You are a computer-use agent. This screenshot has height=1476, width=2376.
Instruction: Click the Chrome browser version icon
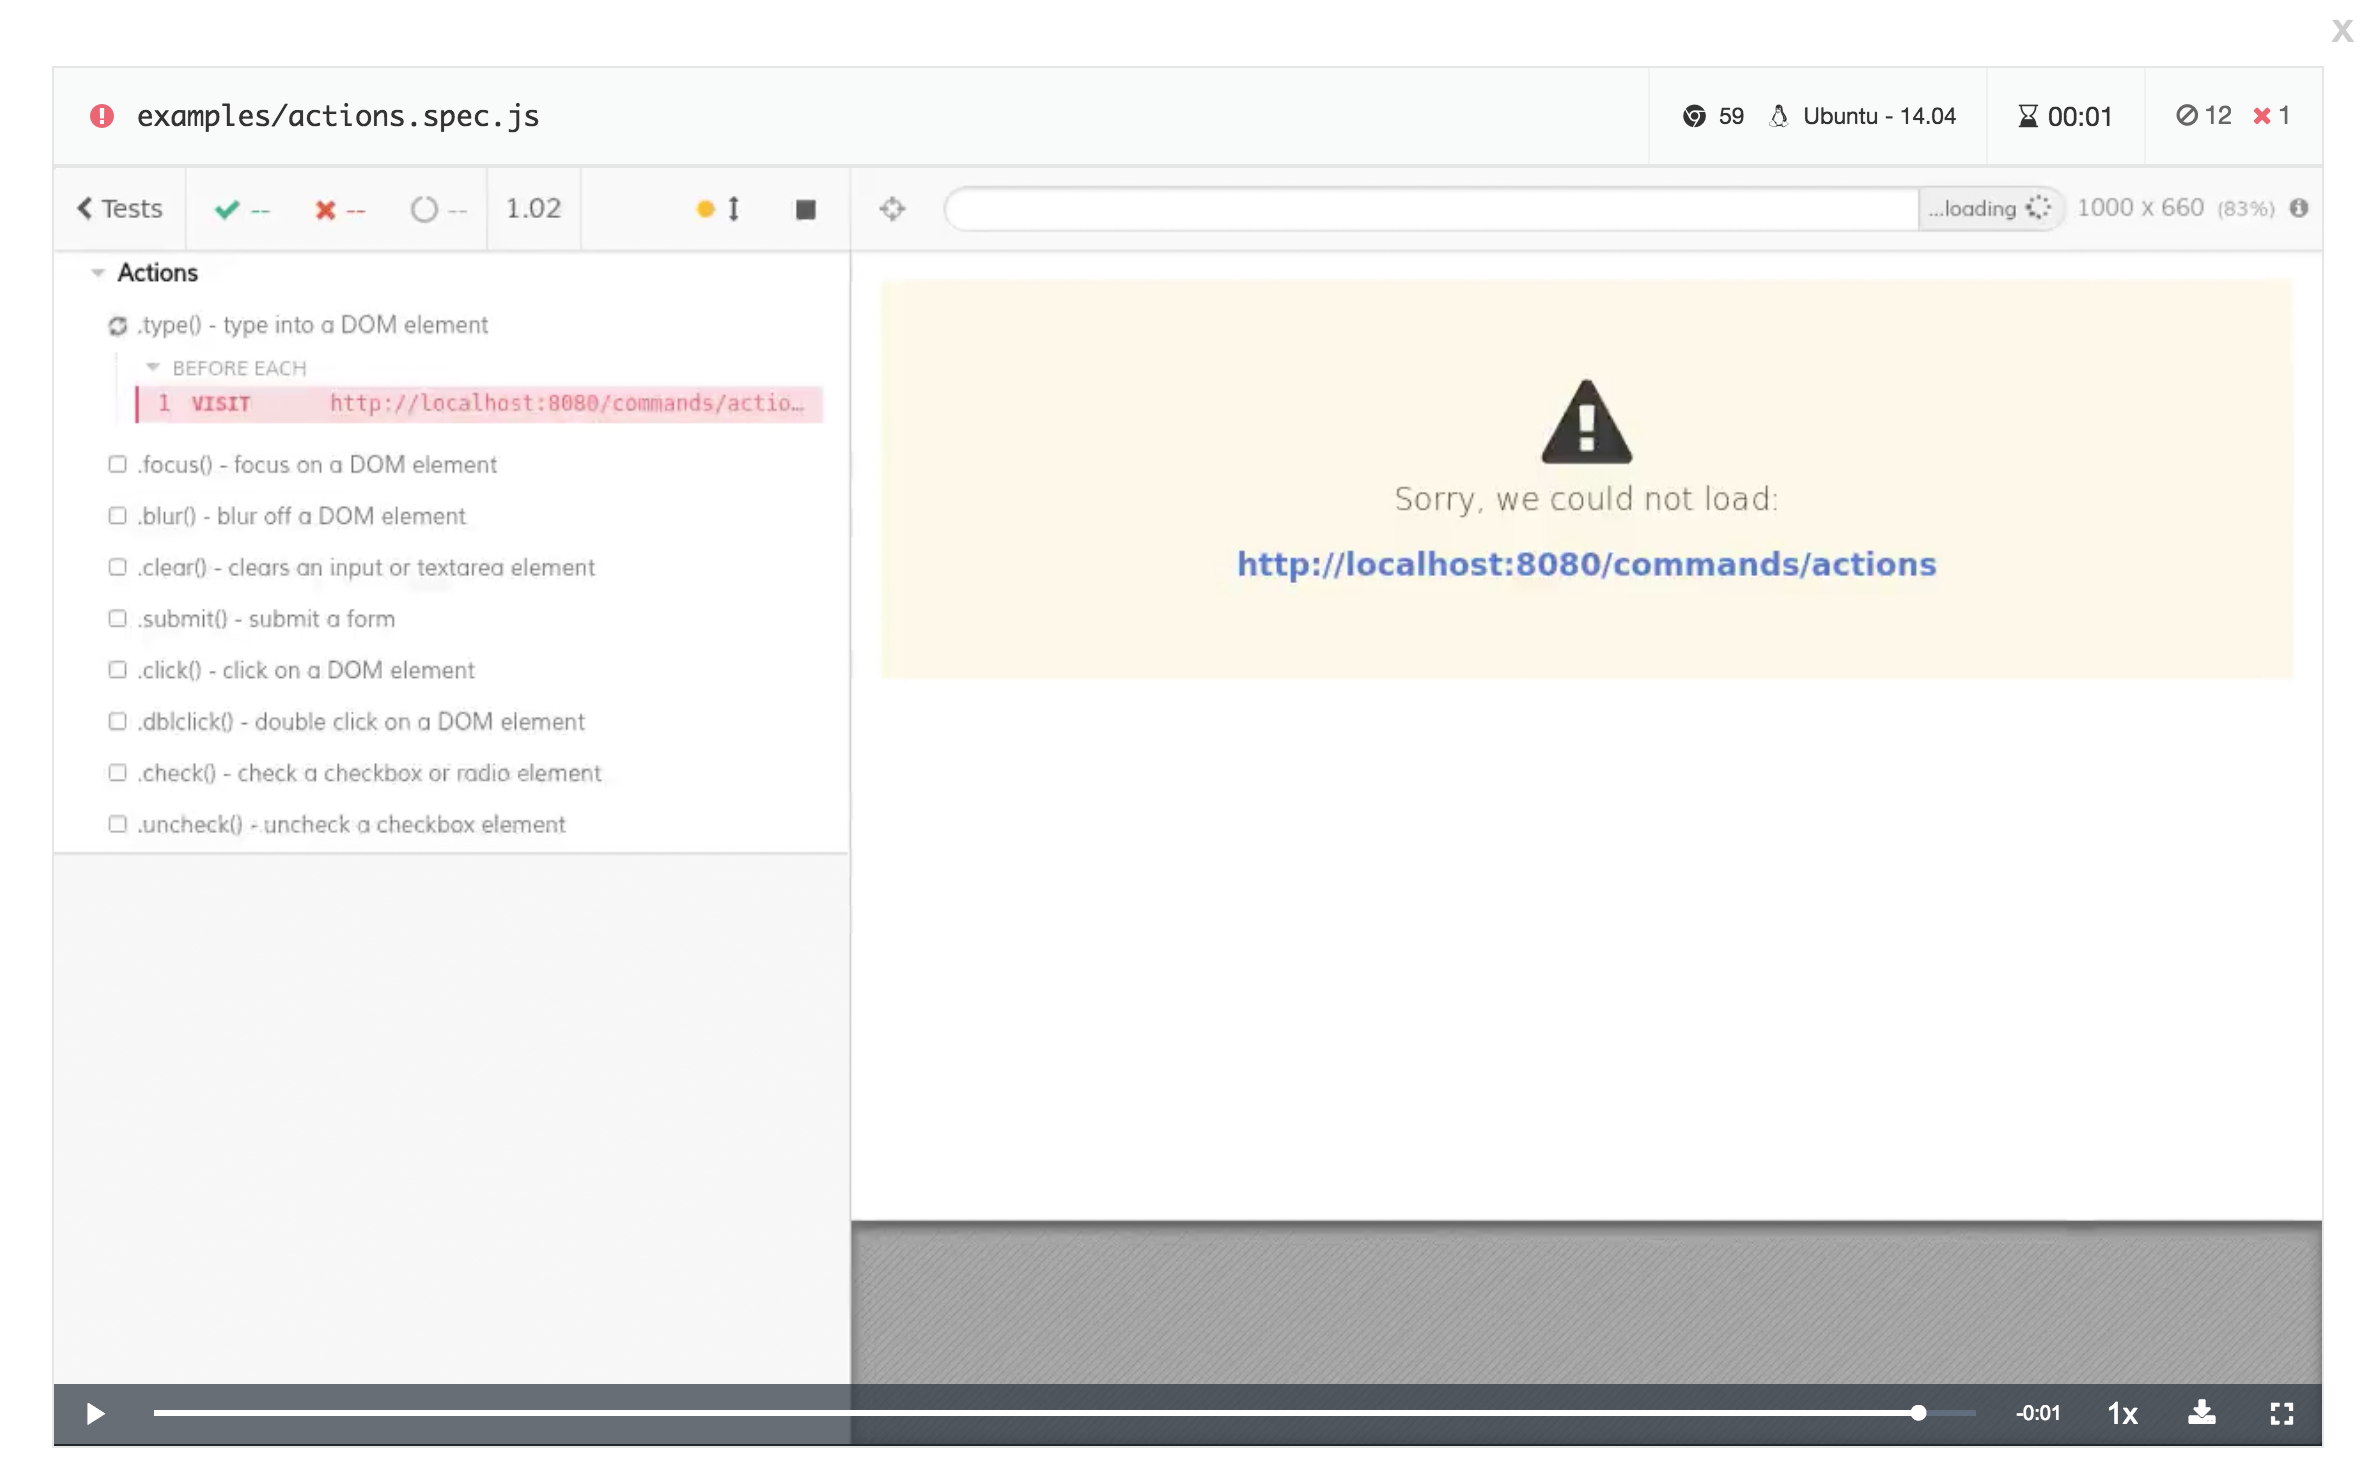[1694, 116]
